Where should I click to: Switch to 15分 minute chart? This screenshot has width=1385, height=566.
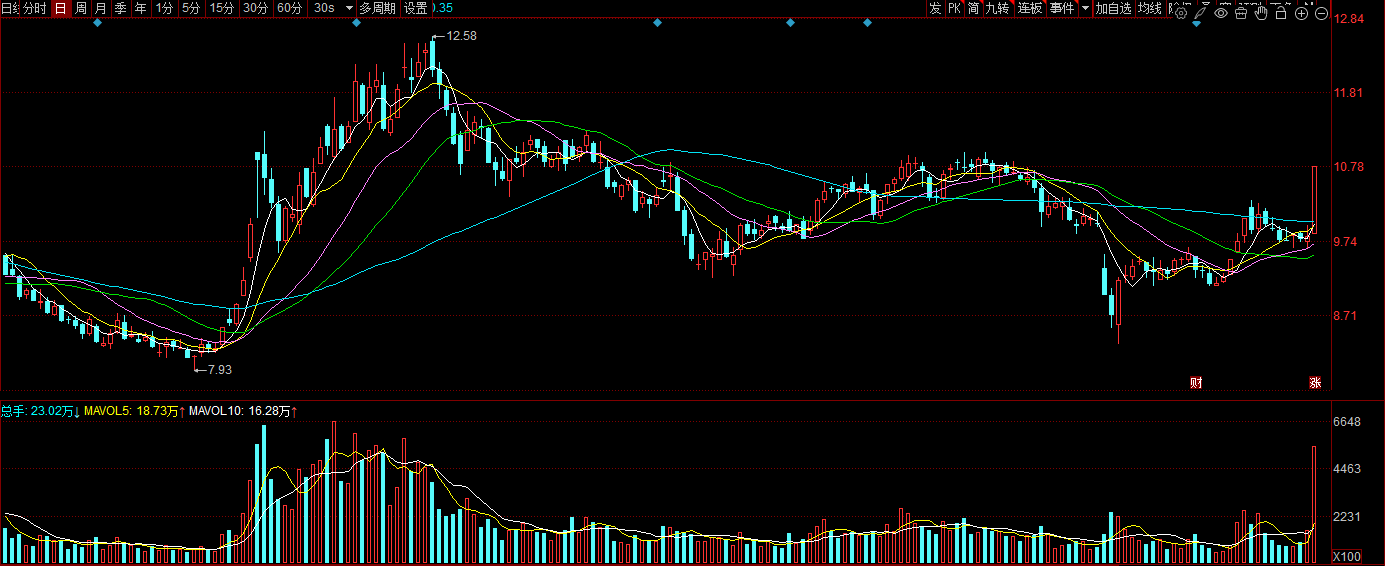(x=221, y=8)
